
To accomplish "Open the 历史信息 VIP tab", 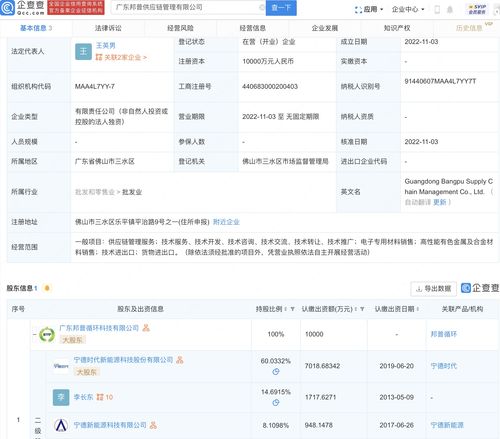I will tap(469, 28).
